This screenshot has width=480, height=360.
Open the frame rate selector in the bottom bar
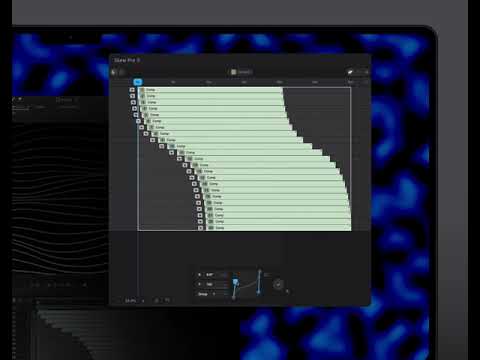[135, 301]
